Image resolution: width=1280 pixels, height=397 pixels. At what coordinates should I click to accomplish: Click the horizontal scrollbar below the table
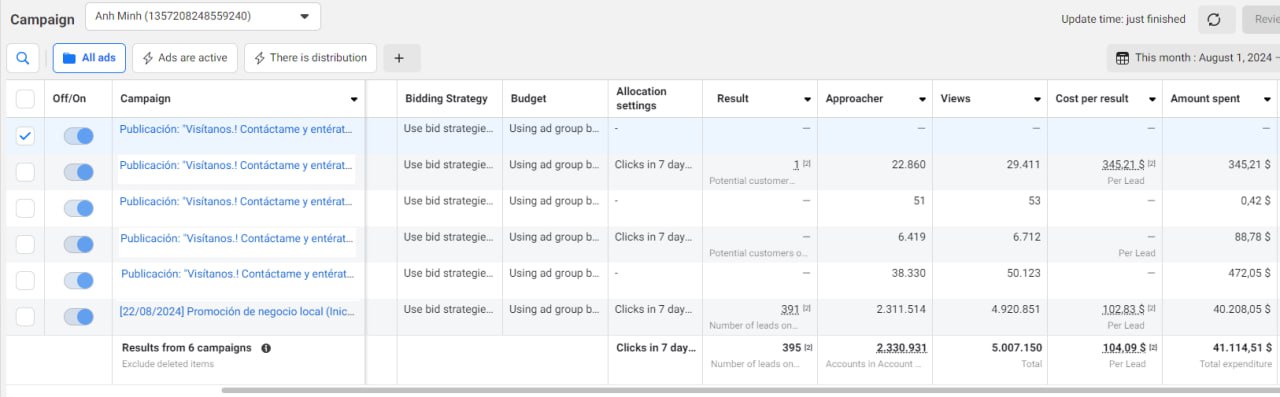click(x=750, y=391)
